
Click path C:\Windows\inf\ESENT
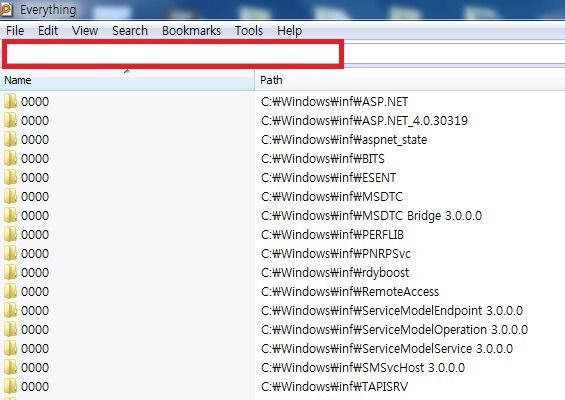click(329, 178)
